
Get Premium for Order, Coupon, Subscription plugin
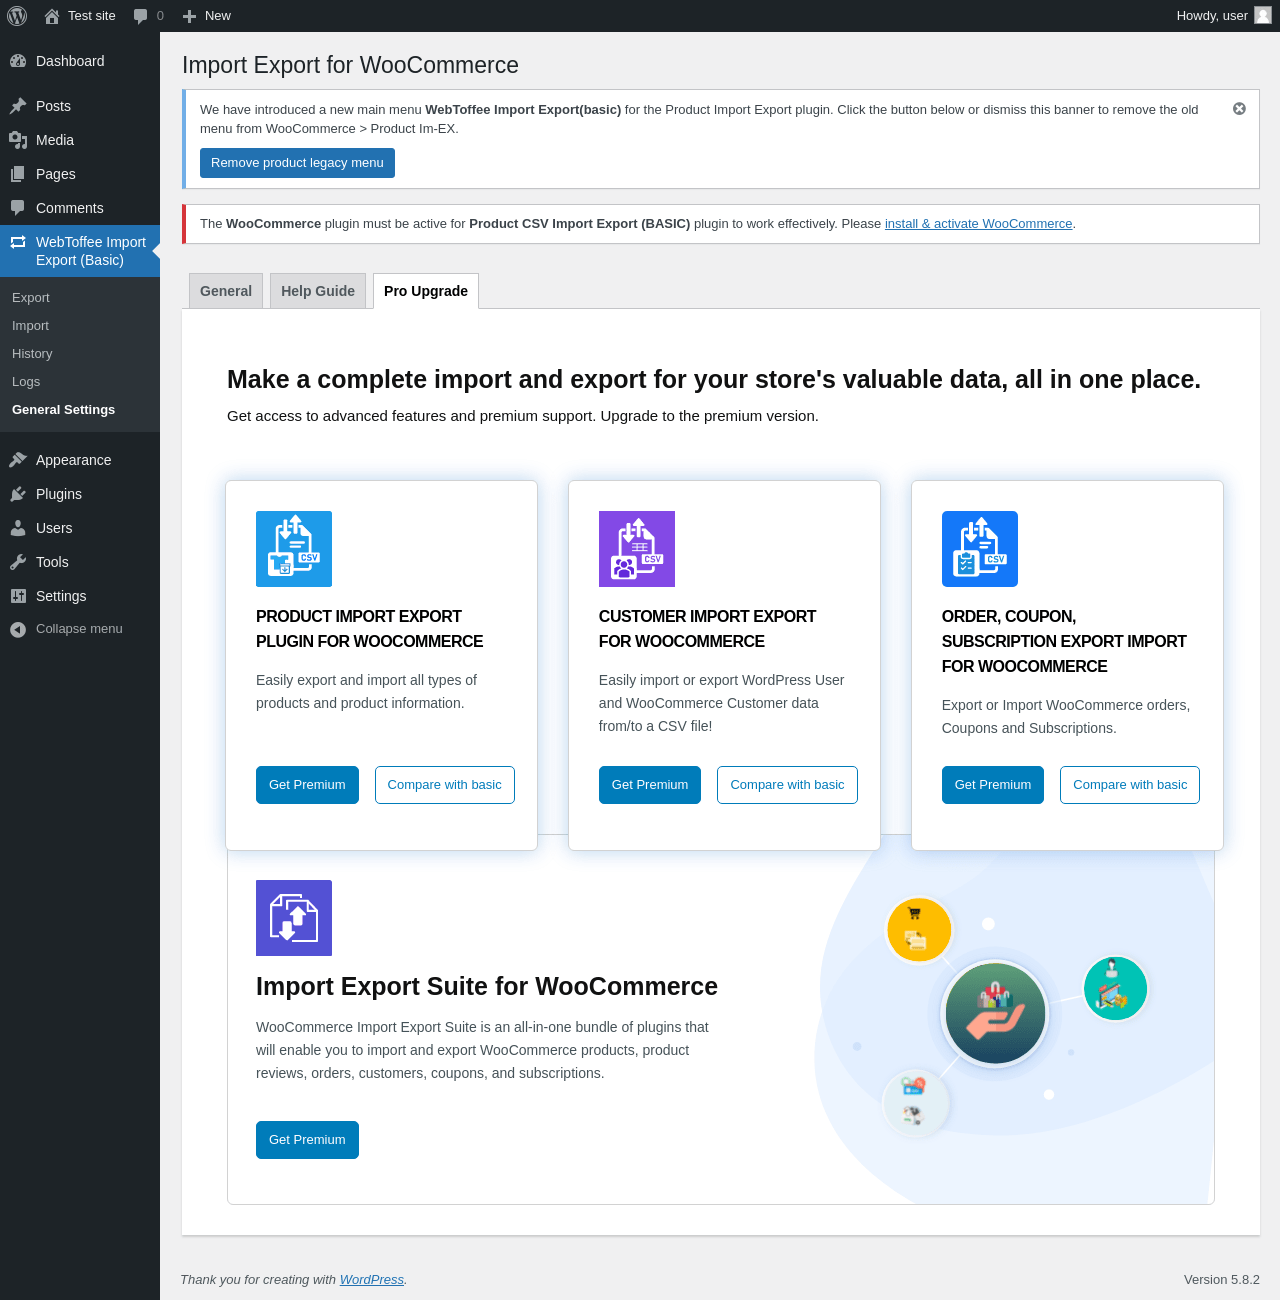pos(993,785)
